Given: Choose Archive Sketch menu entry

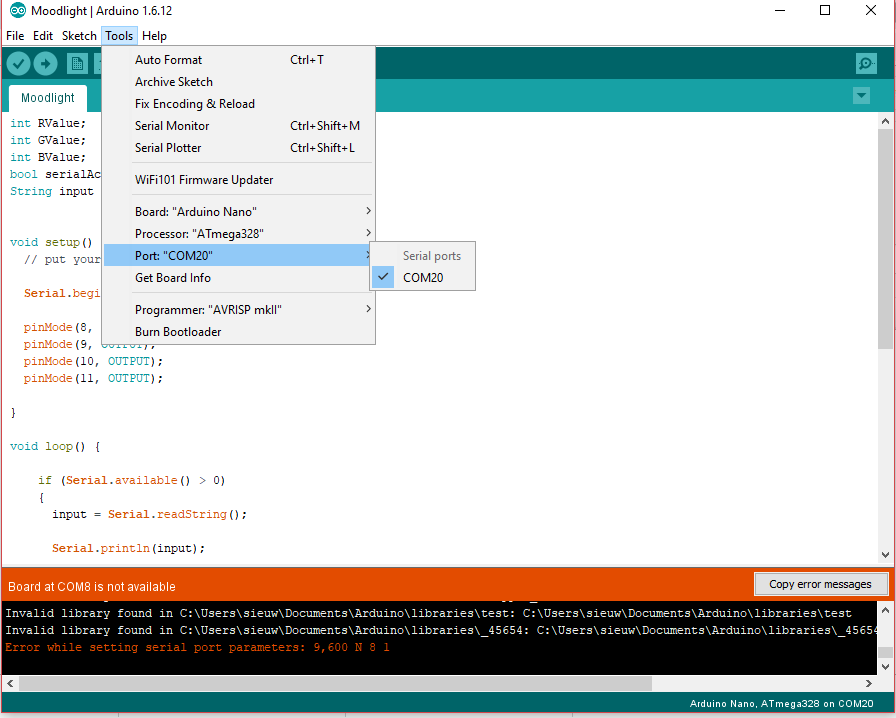Looking at the screenshot, I should [239, 82].
